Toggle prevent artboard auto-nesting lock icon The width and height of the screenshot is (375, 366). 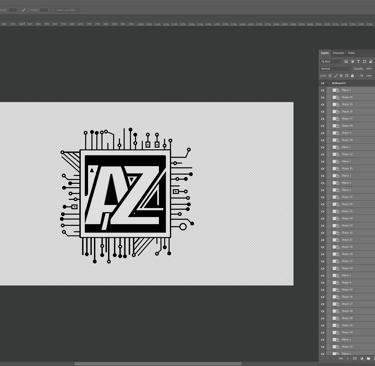347,76
